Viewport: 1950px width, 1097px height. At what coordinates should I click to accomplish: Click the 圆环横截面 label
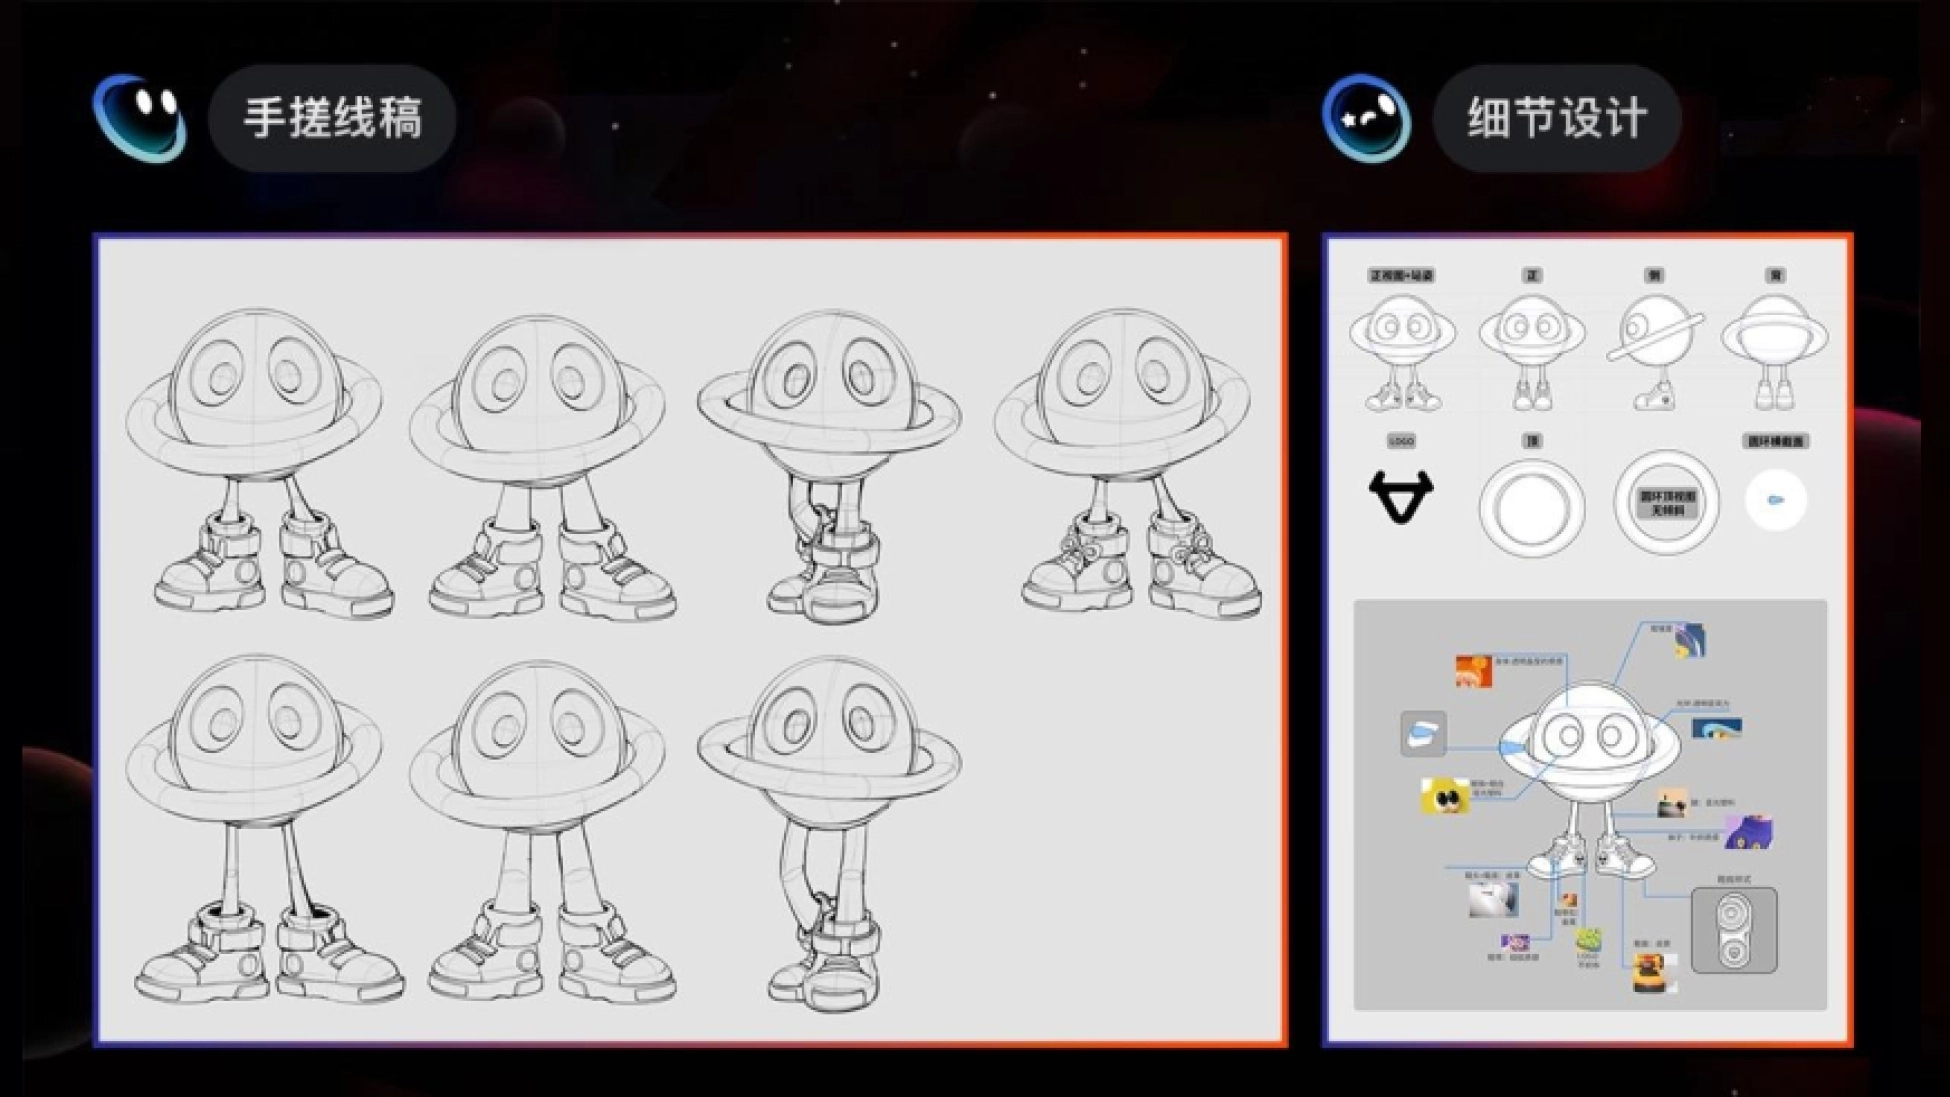(1776, 441)
